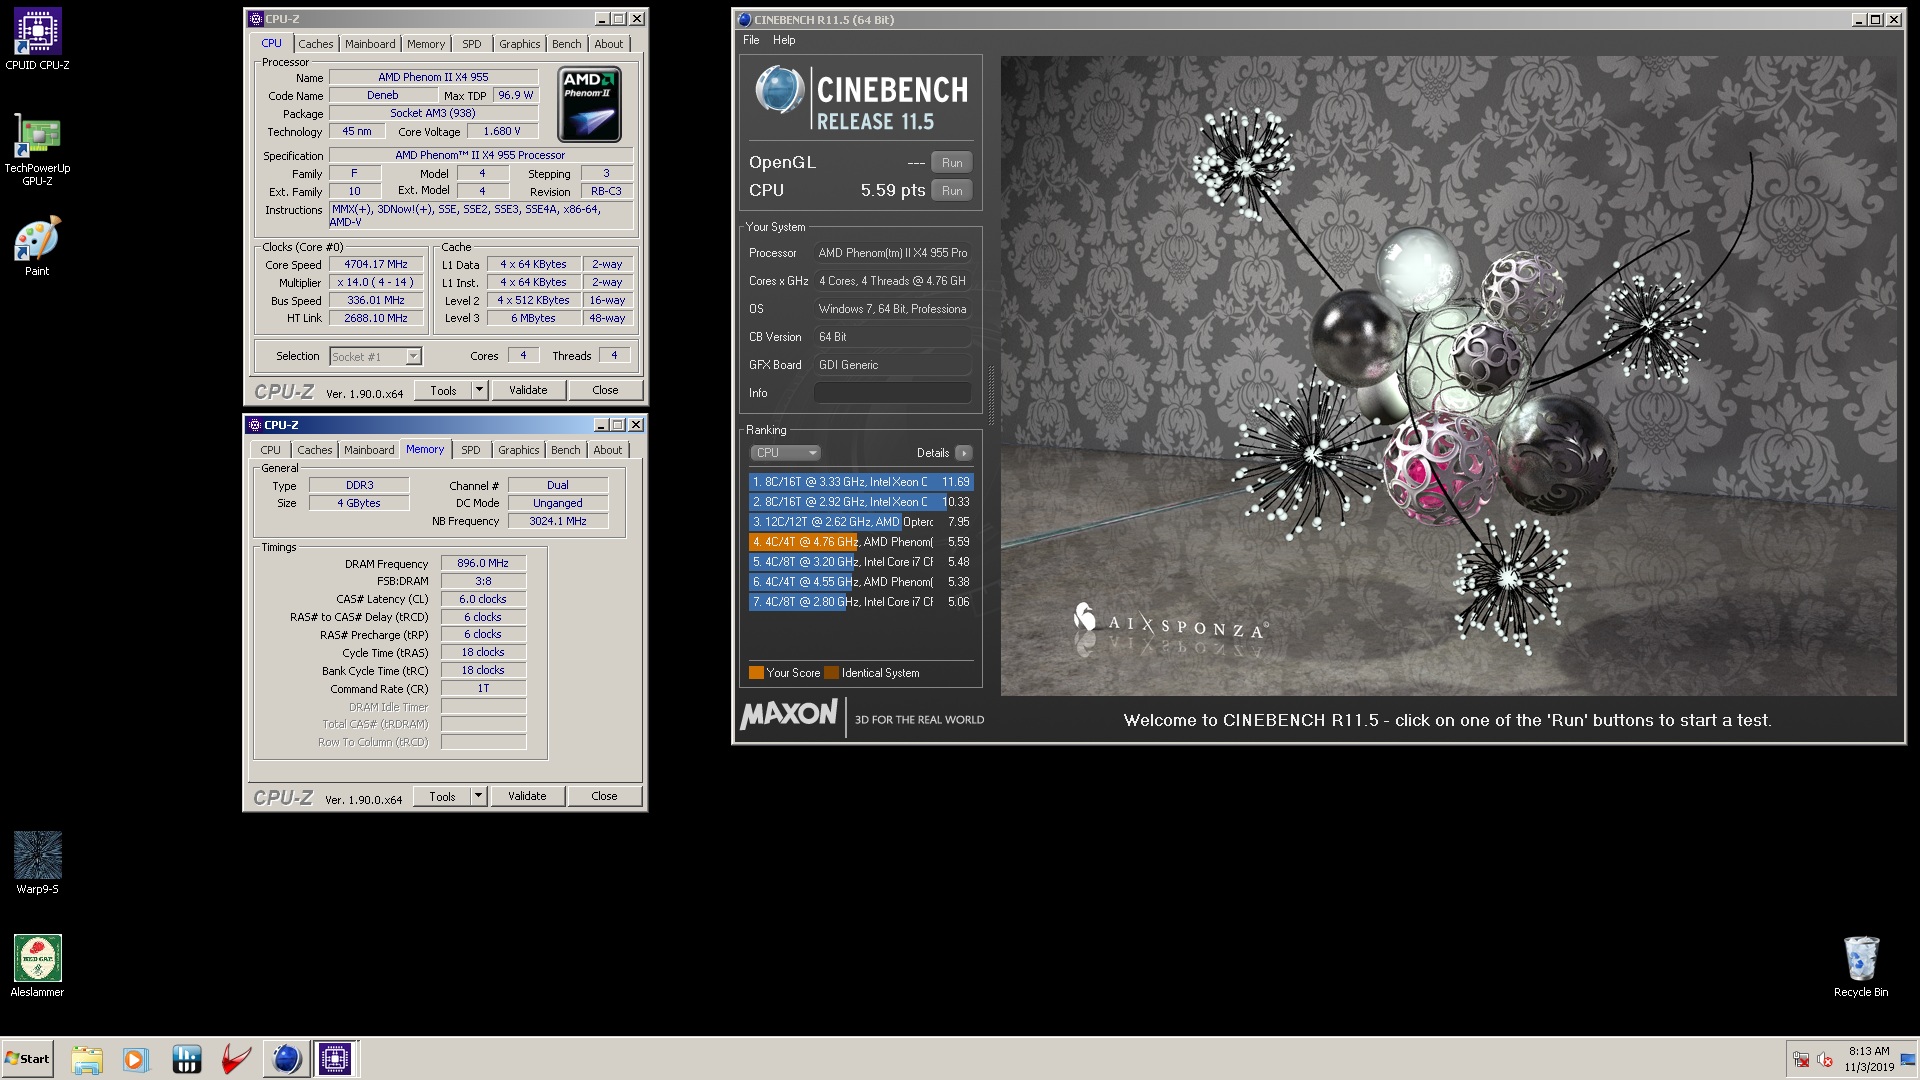Click the MAXON logo in Cinebench
Viewport: 1920px width, 1080px height.
788,714
